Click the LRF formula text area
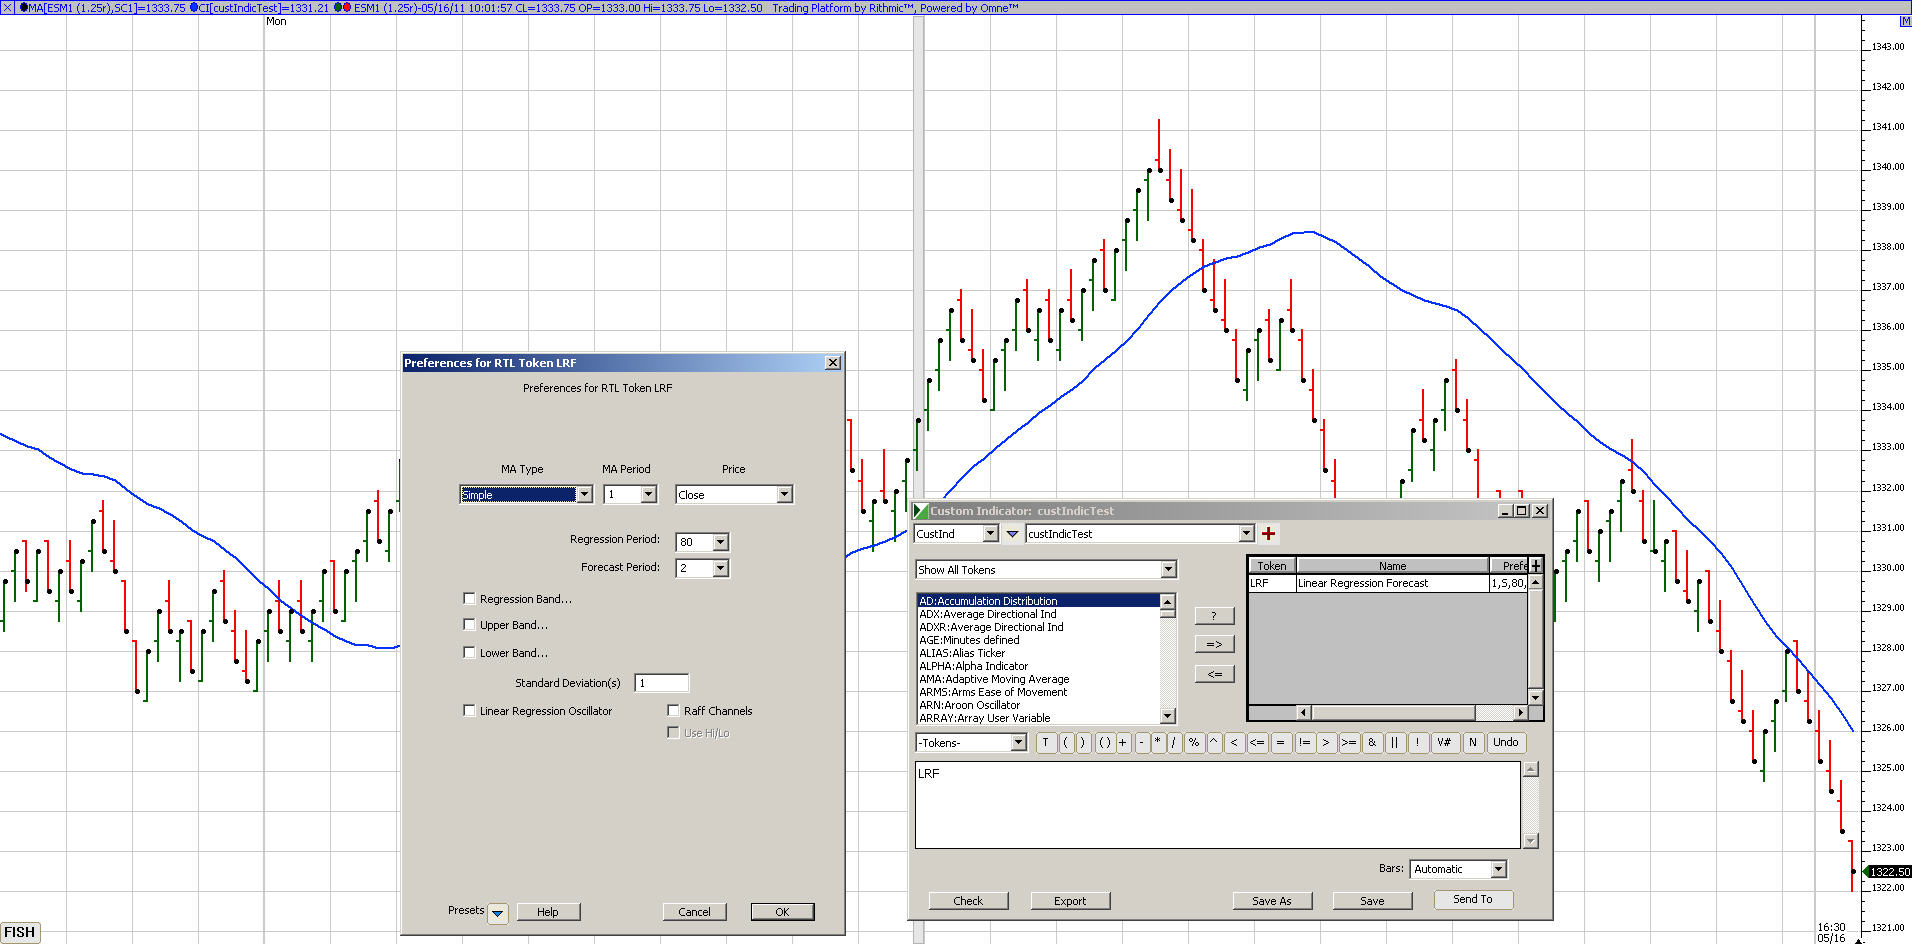 [1217, 805]
